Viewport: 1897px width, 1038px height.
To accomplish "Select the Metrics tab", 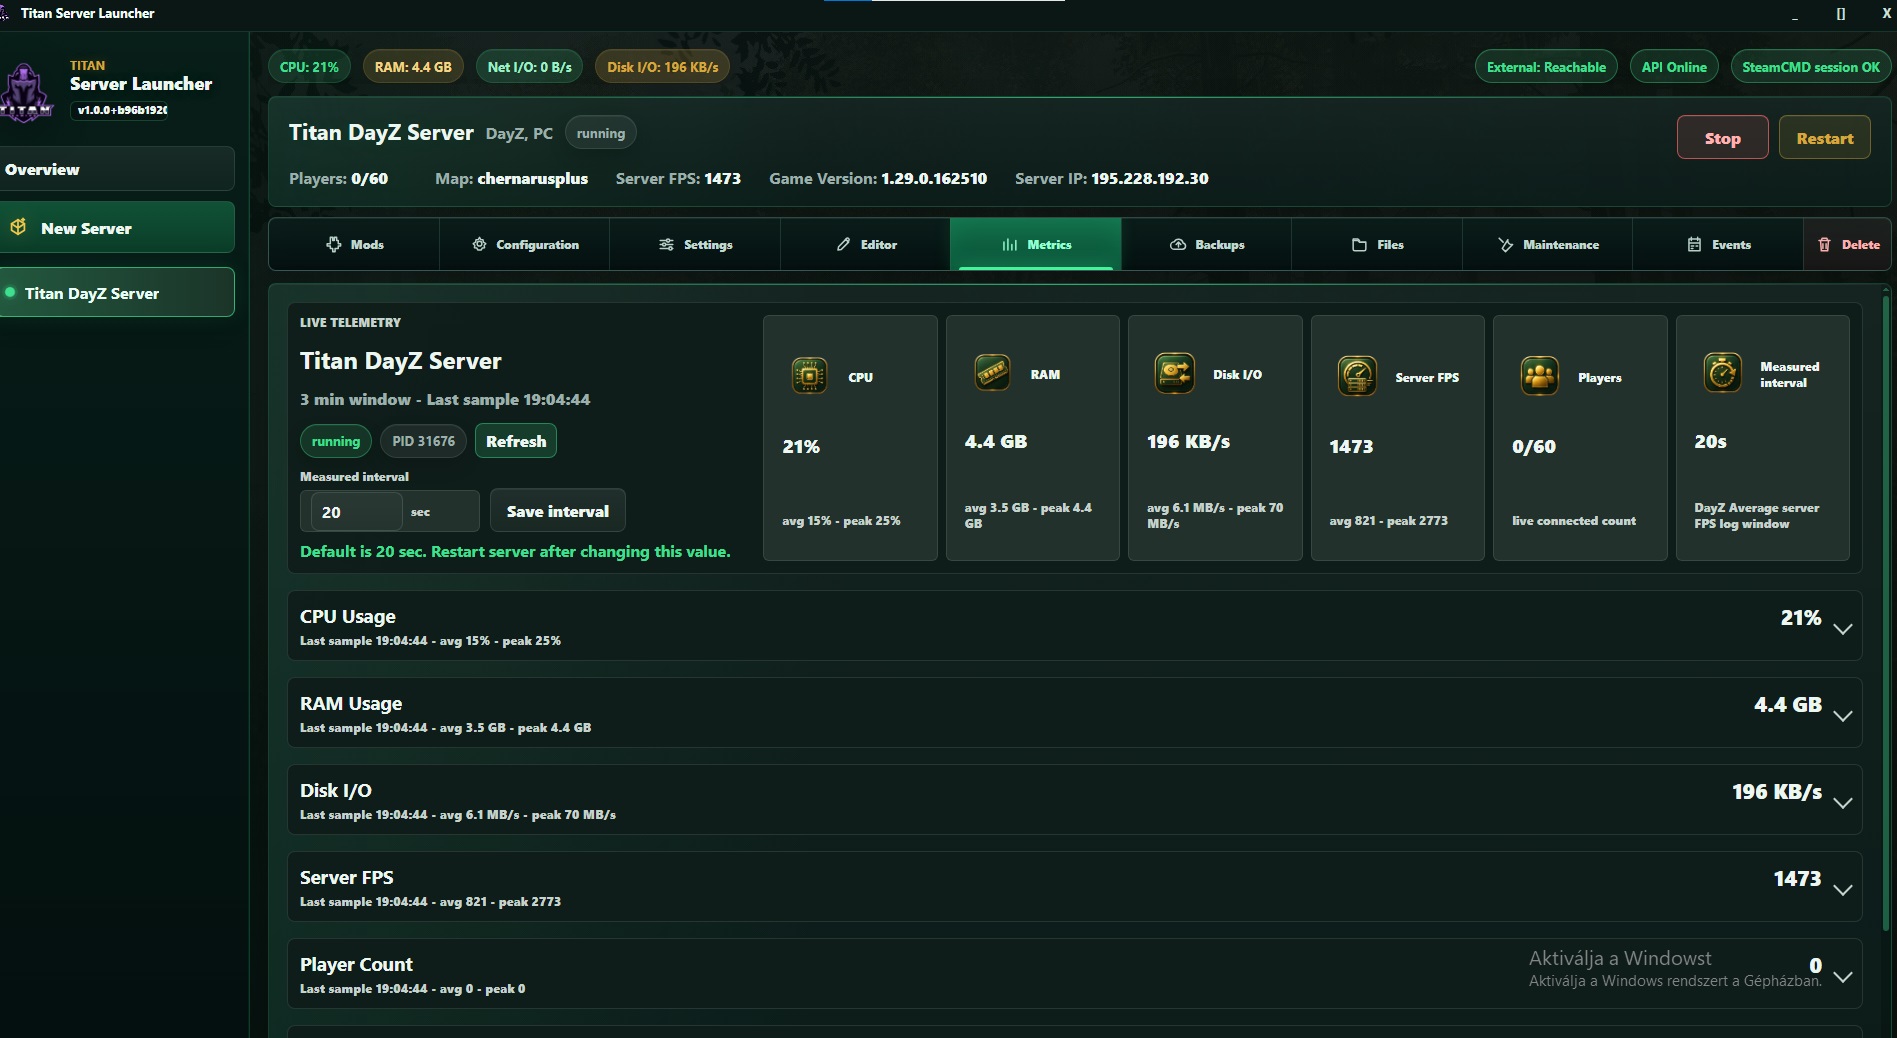I will tap(1036, 244).
